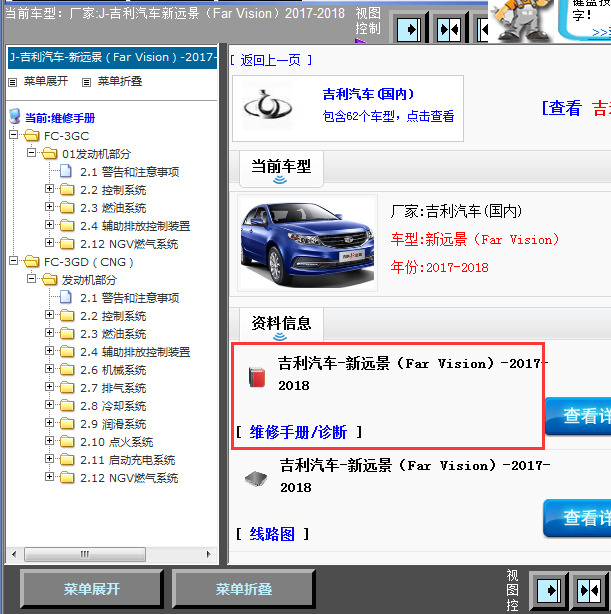Expand 2.3 燃油系统 under FC-3GC
The image size is (611, 614).
pos(49,207)
